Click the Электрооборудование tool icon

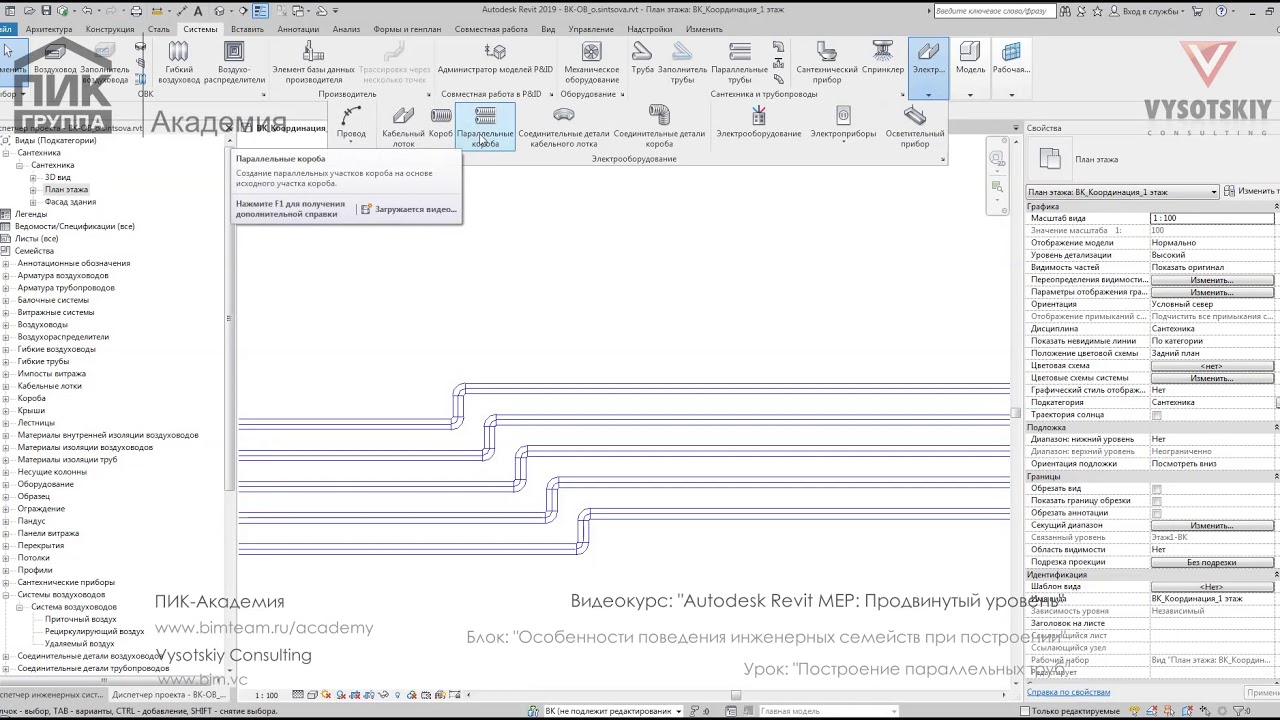coord(759,123)
